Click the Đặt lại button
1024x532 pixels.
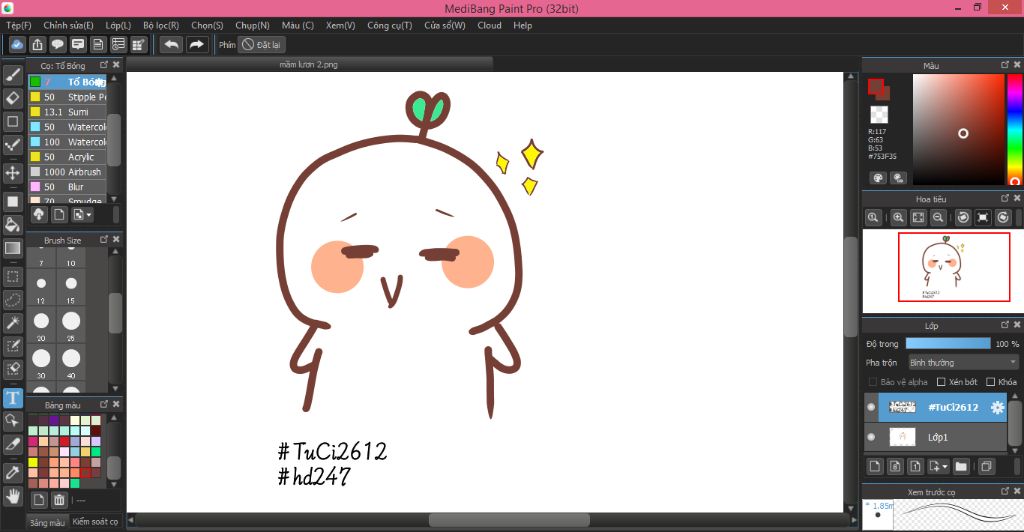[x=261, y=44]
